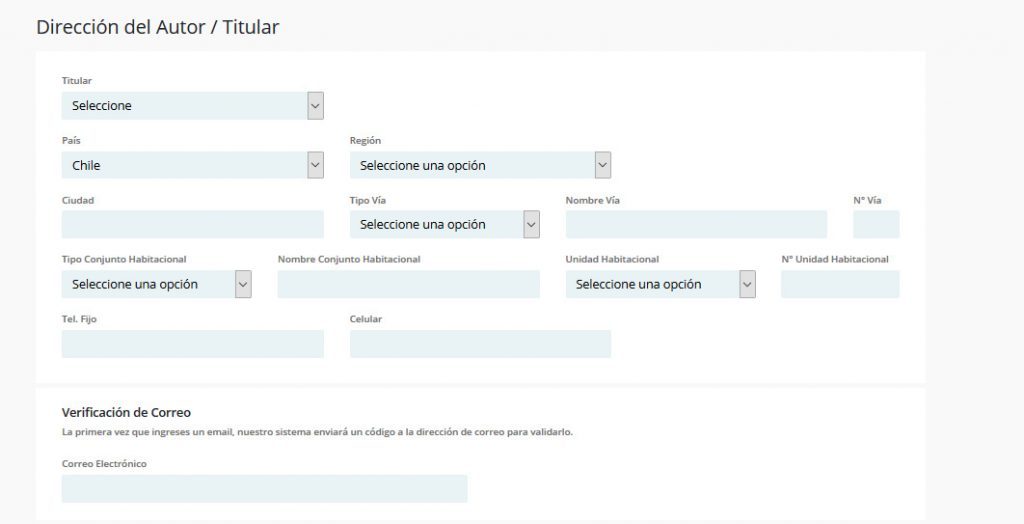This screenshot has height=524, width=1024.
Task: Open the Tipo Vía dropdown
Action: click(445, 225)
